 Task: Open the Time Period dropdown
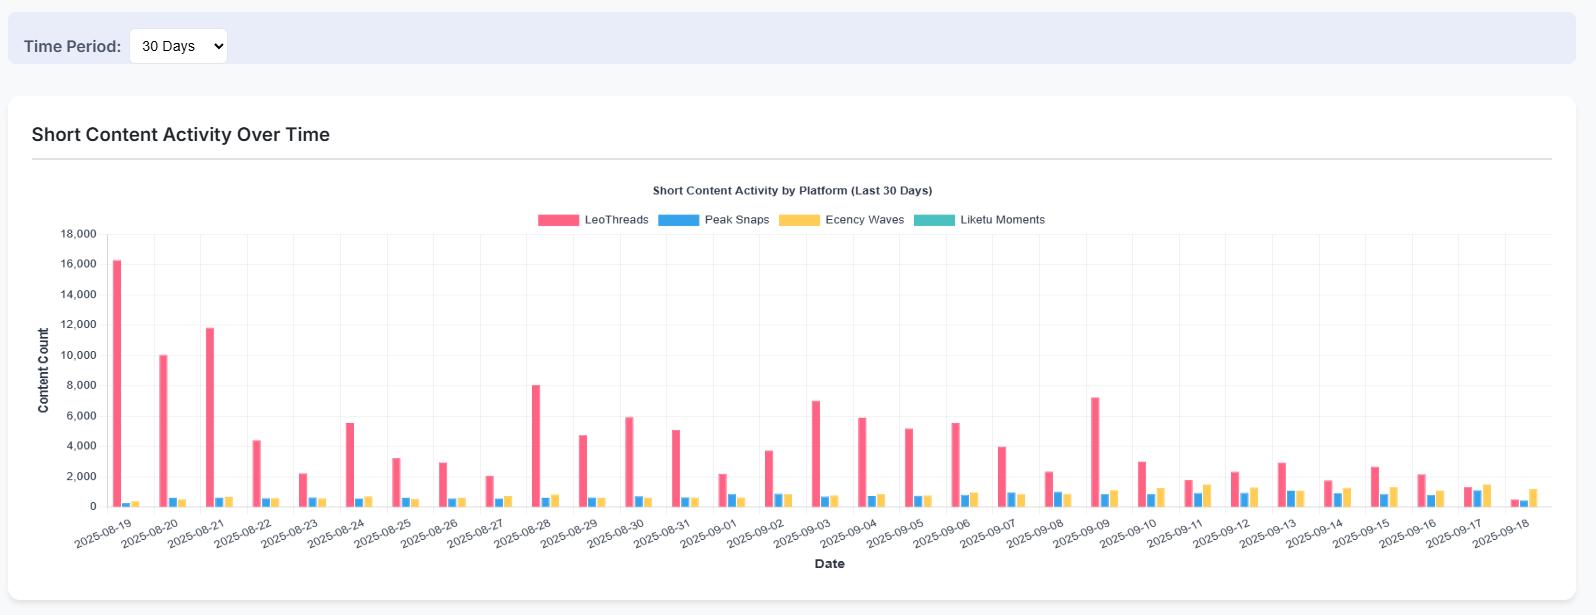coord(178,46)
